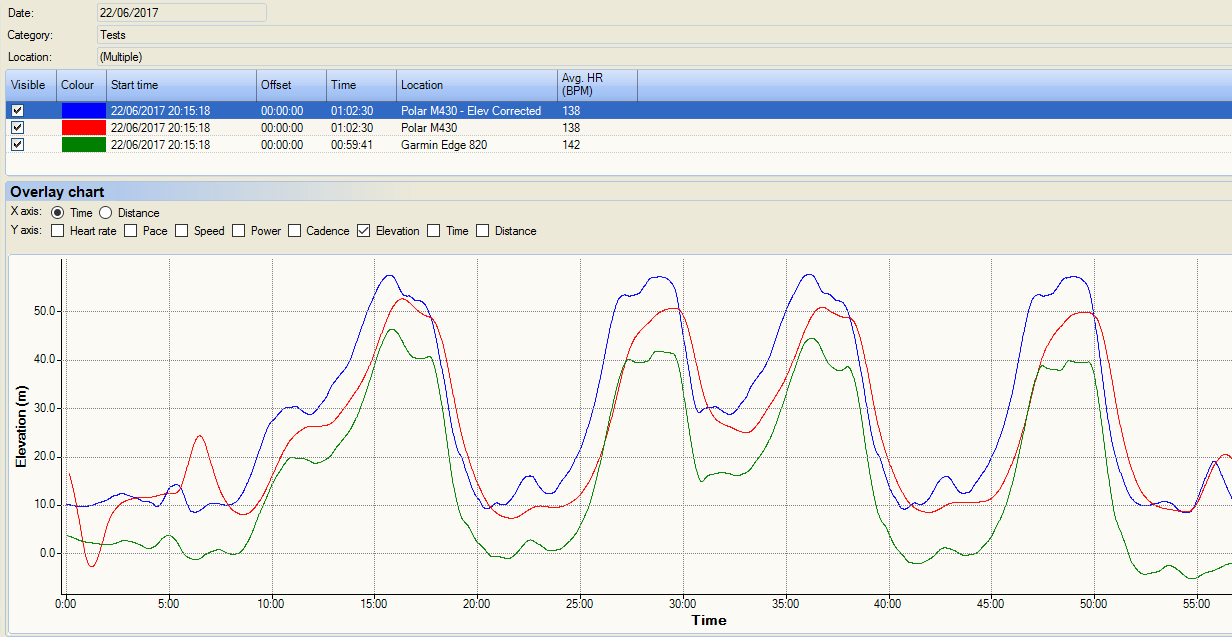
Task: Hide the Garmin Edge 820 track
Action: click(17, 145)
